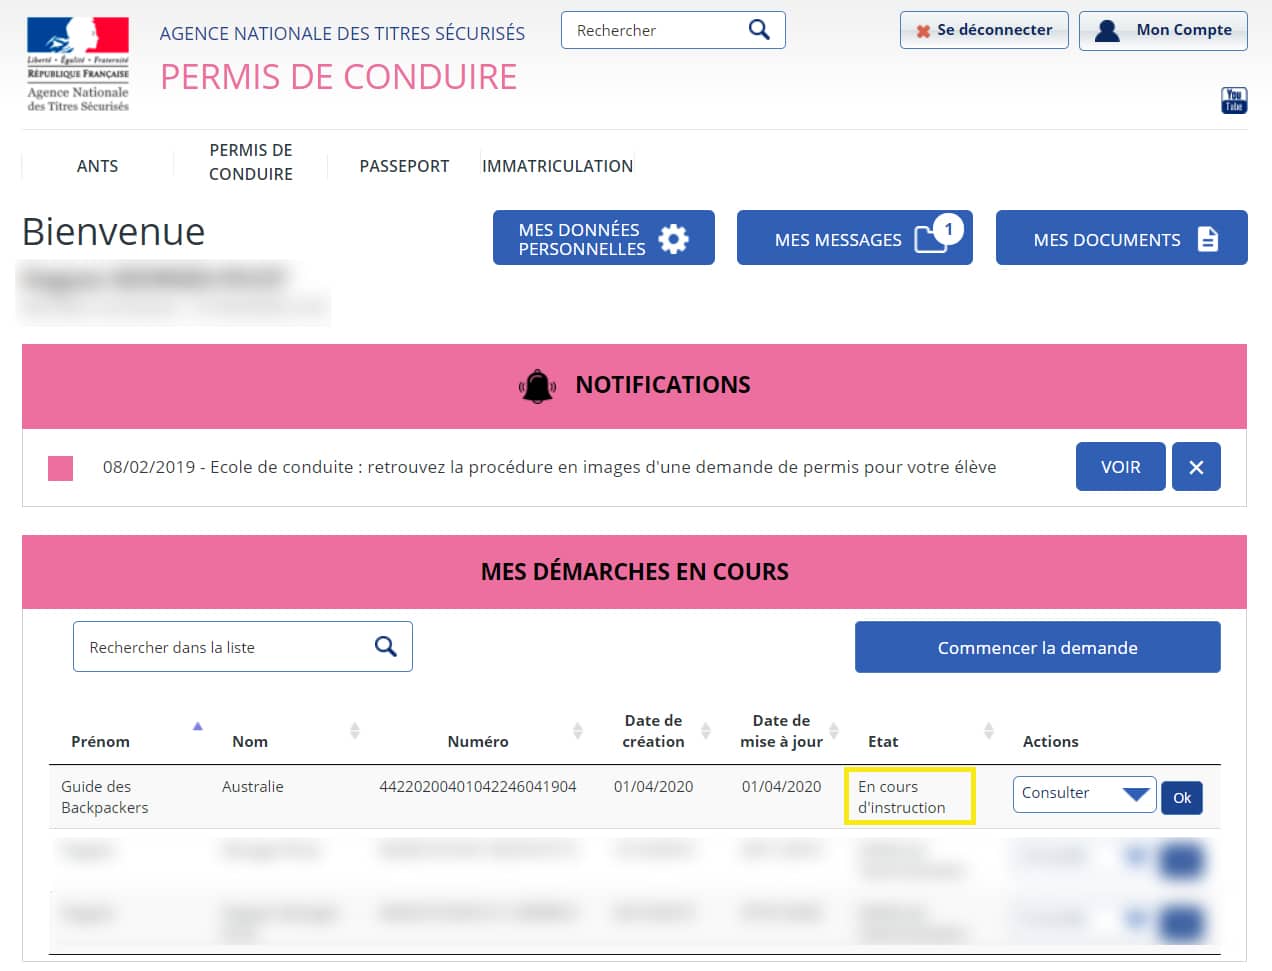
Task: Click Voir on the notification
Action: click(1121, 467)
